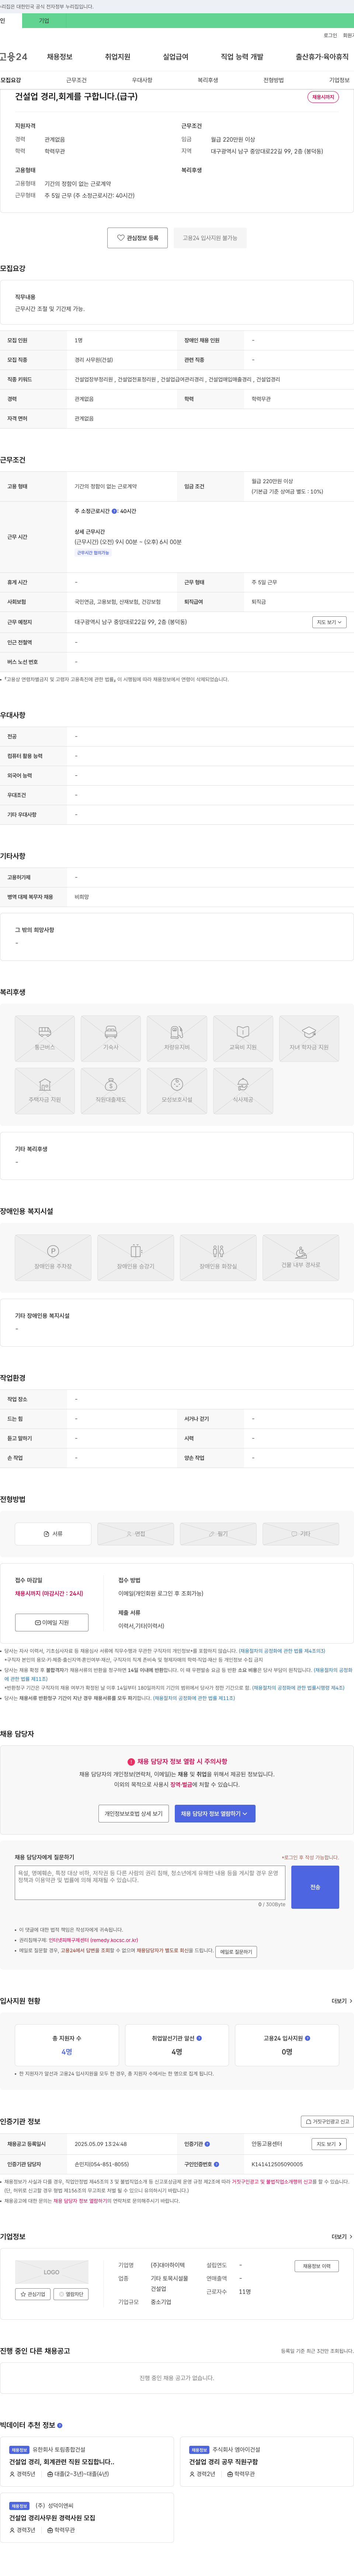Click the 열람차단 button

coord(72,2294)
